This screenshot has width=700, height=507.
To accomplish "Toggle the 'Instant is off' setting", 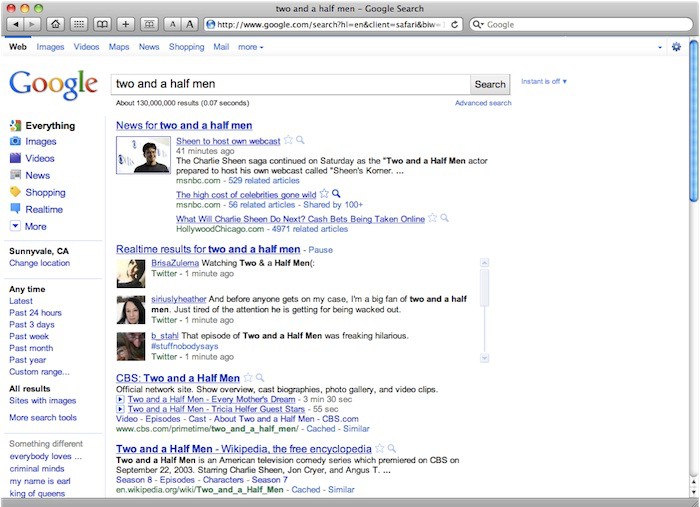I will coord(544,81).
